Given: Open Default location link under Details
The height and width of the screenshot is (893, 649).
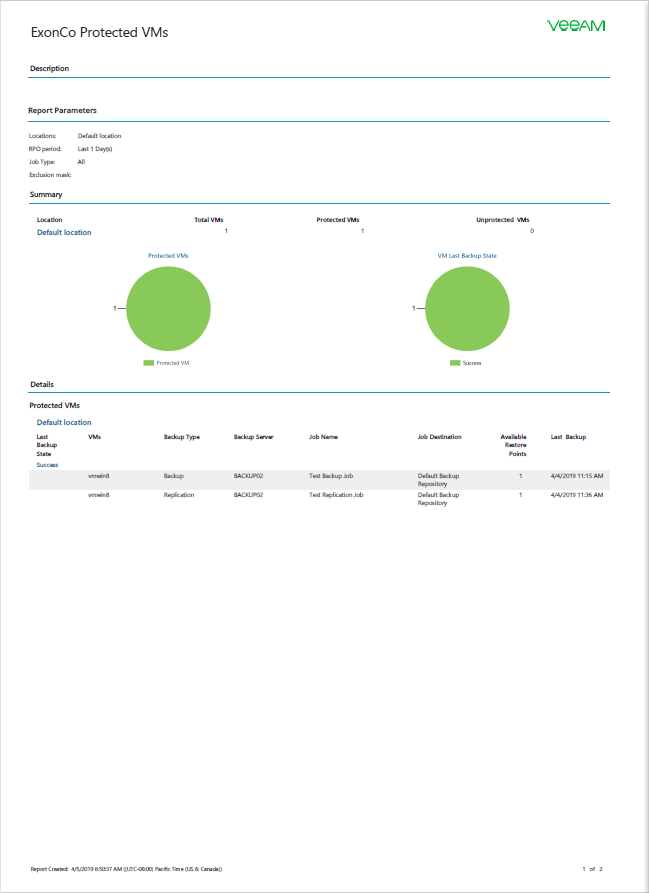Looking at the screenshot, I should 64,423.
